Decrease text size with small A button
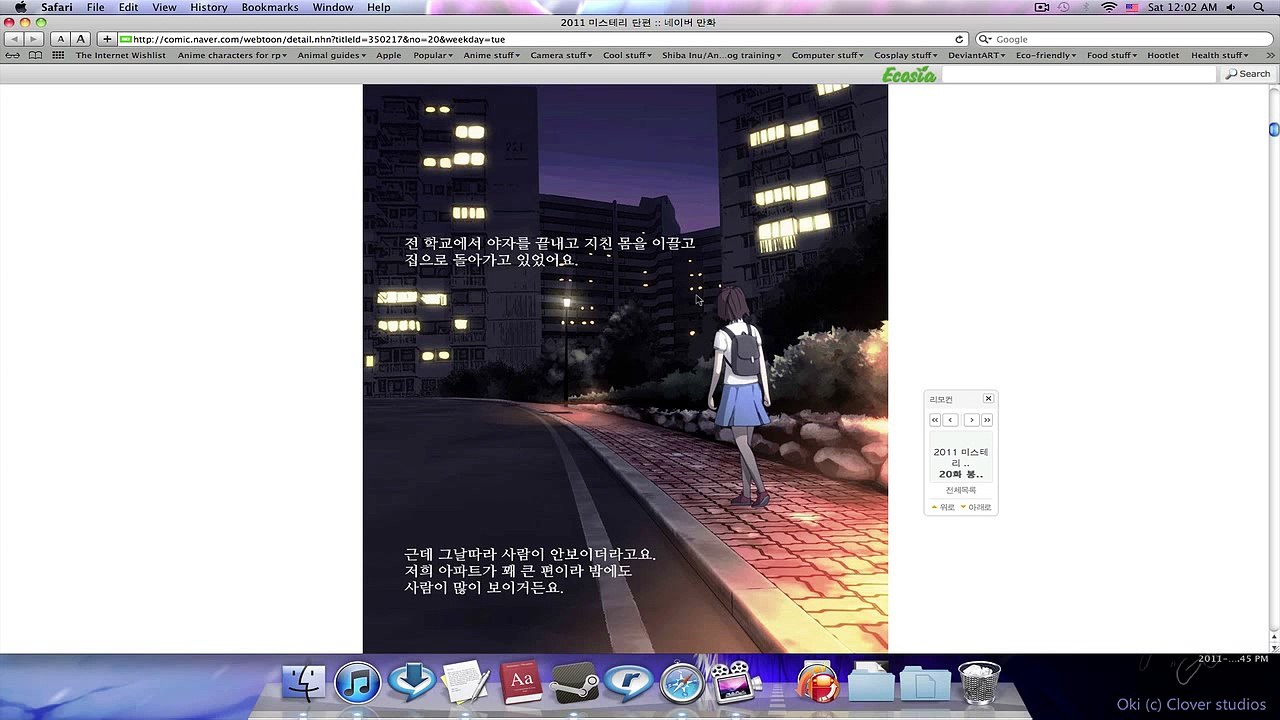This screenshot has height=720, width=1280. click(60, 39)
